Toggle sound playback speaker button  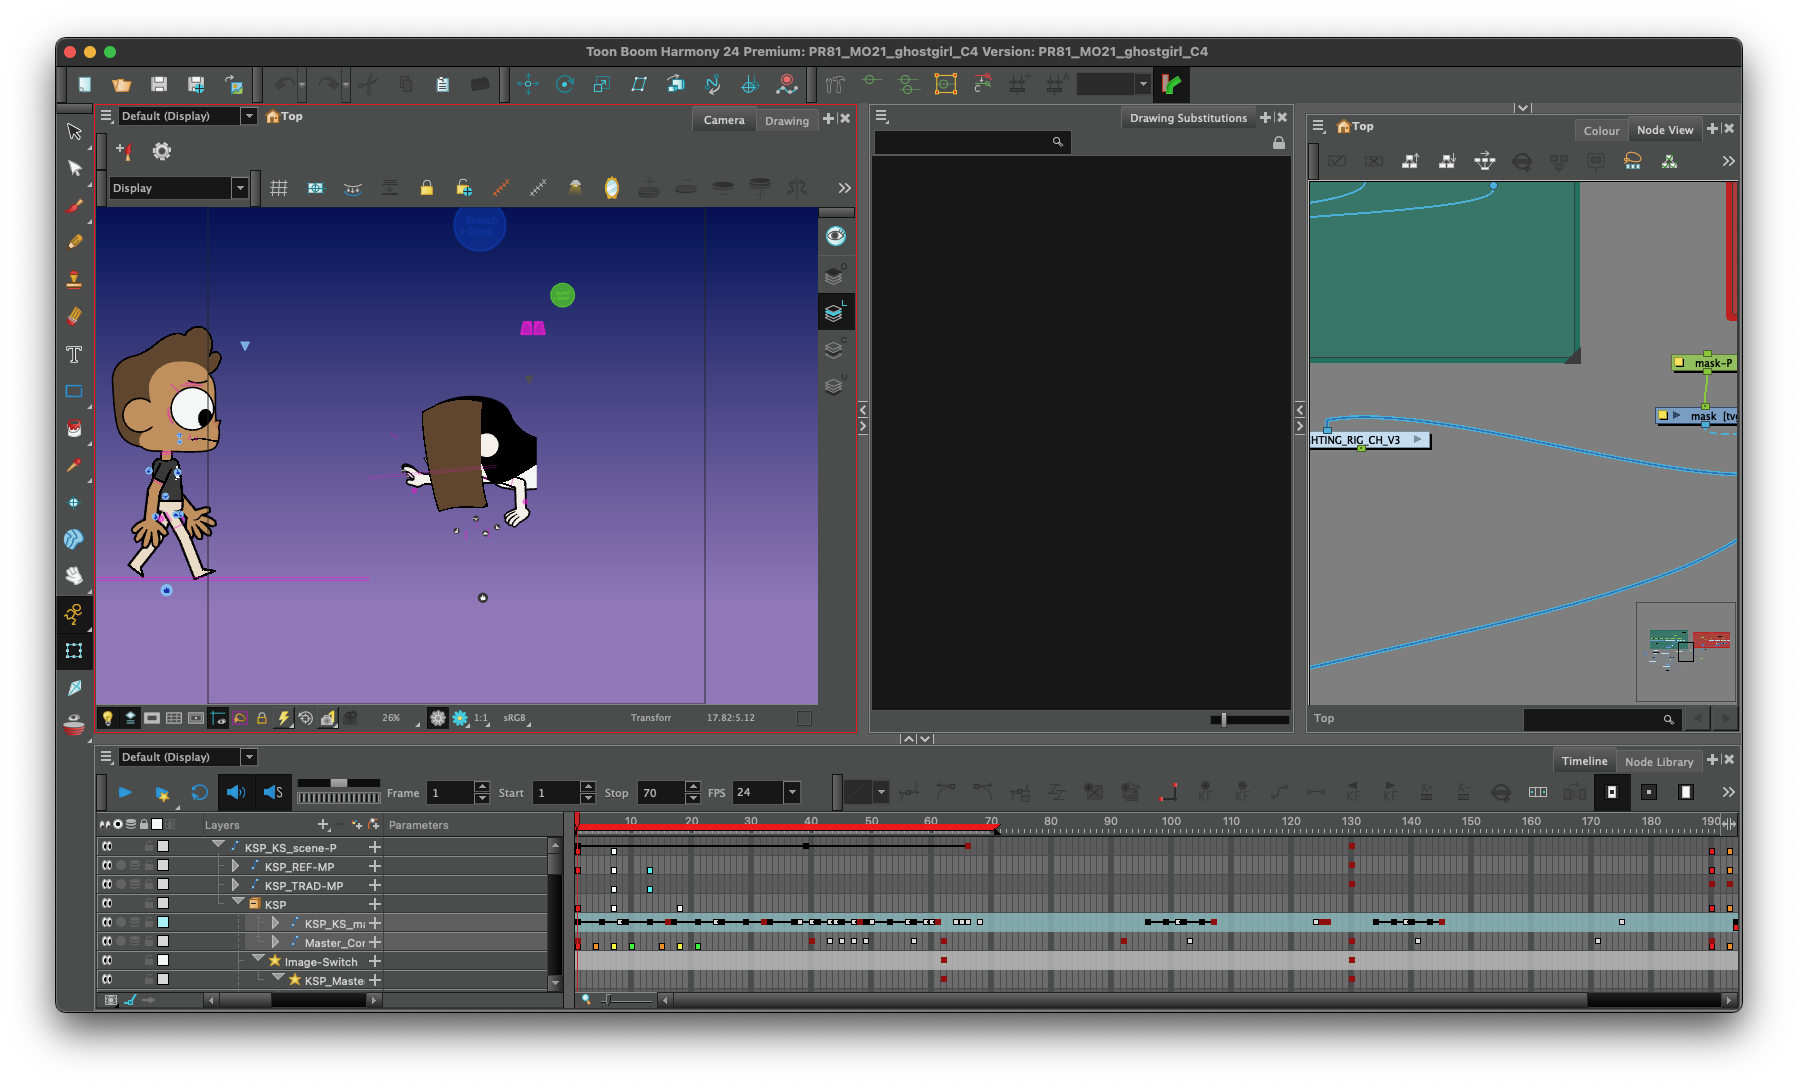click(x=236, y=792)
